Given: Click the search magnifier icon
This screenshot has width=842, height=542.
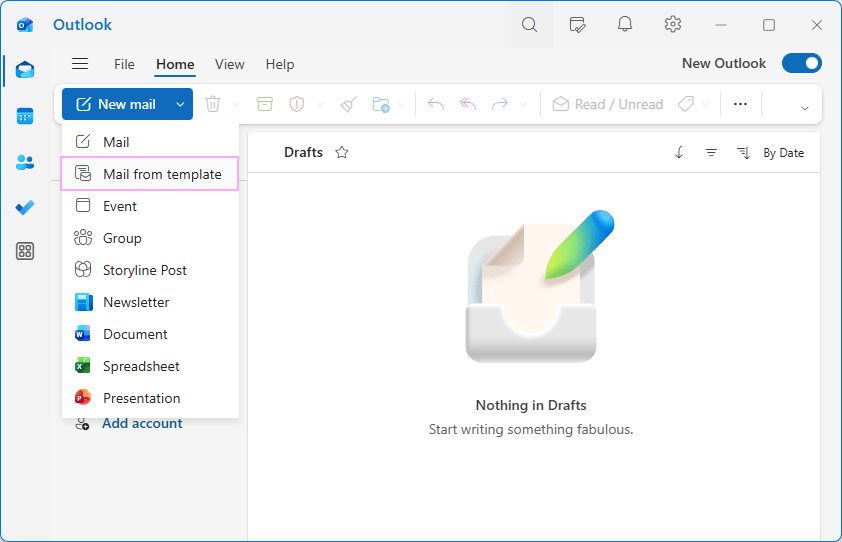Looking at the screenshot, I should tap(529, 24).
